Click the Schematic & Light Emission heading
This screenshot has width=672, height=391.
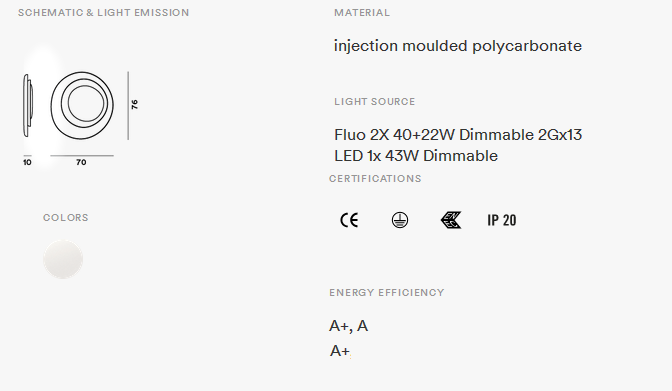coord(103,13)
